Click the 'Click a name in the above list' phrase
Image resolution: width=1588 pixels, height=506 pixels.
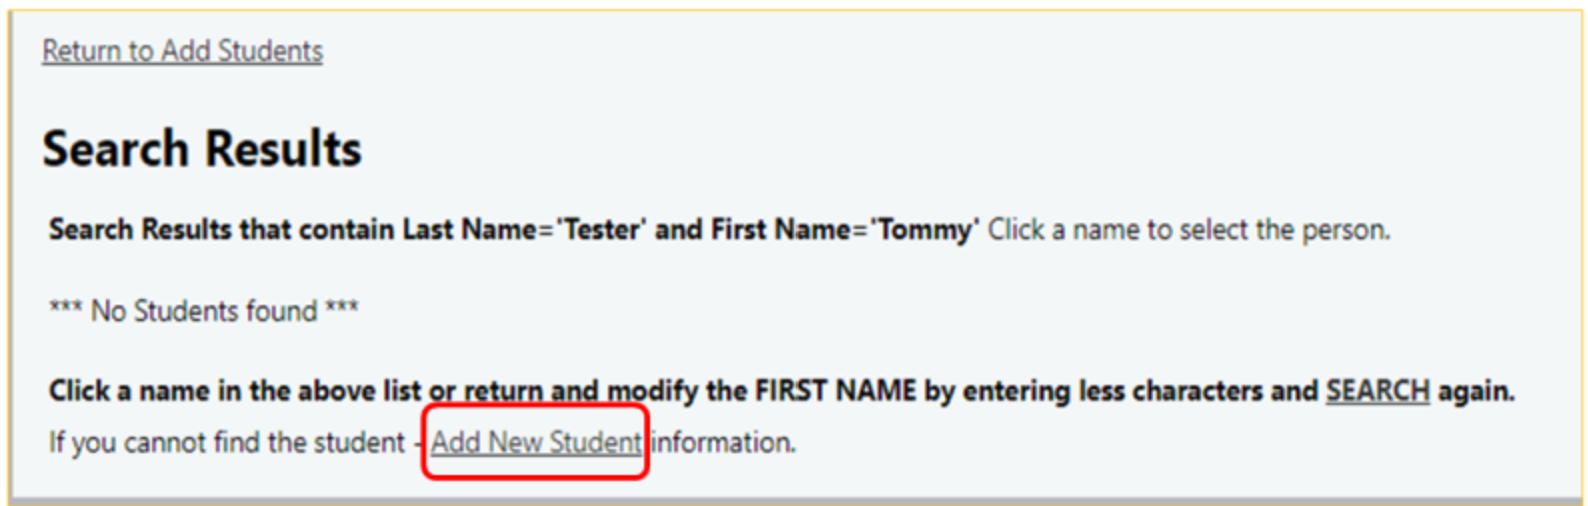tap(235, 390)
